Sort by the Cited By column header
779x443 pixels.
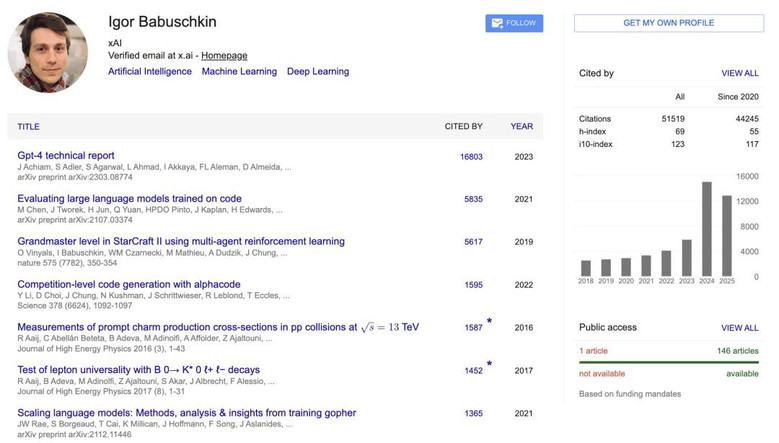(463, 127)
